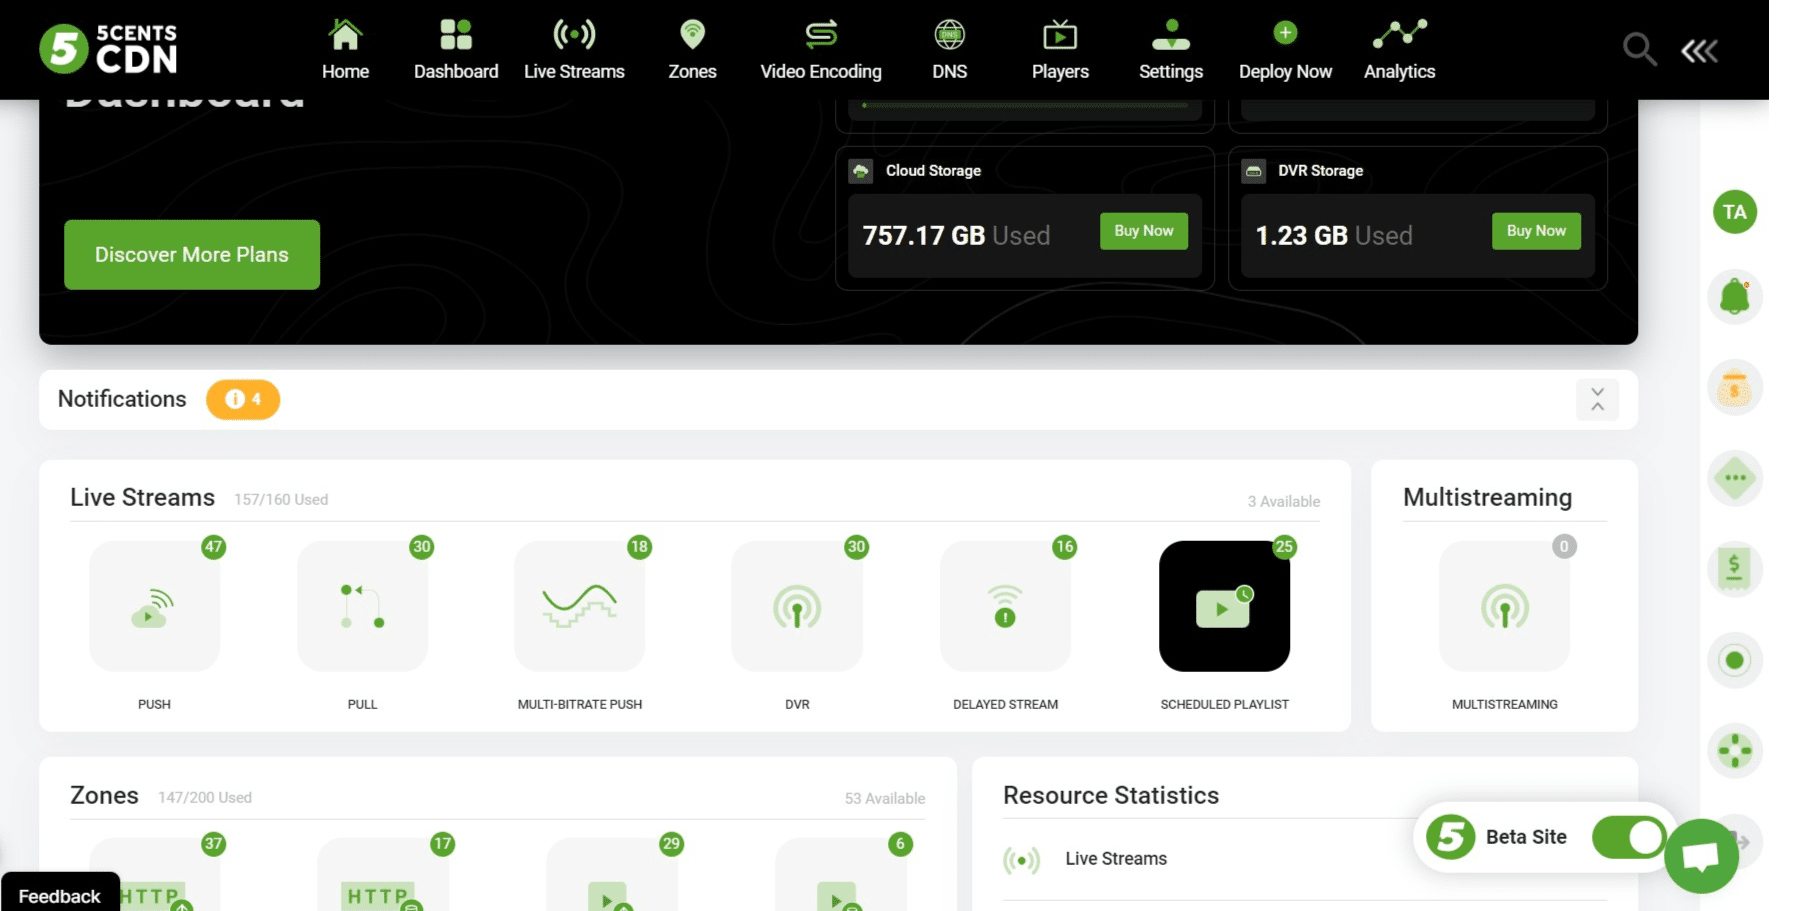Open the Push live stream tile

(154, 606)
